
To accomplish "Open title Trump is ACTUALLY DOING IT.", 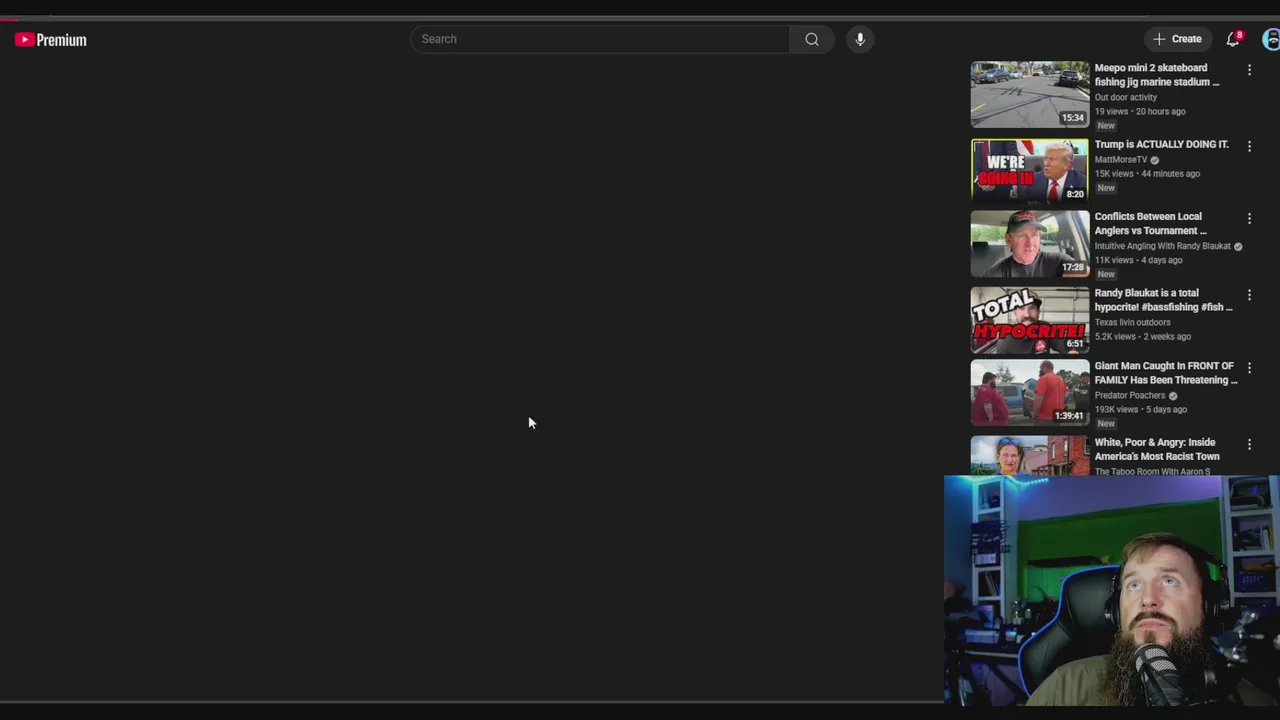I will coord(1162,144).
